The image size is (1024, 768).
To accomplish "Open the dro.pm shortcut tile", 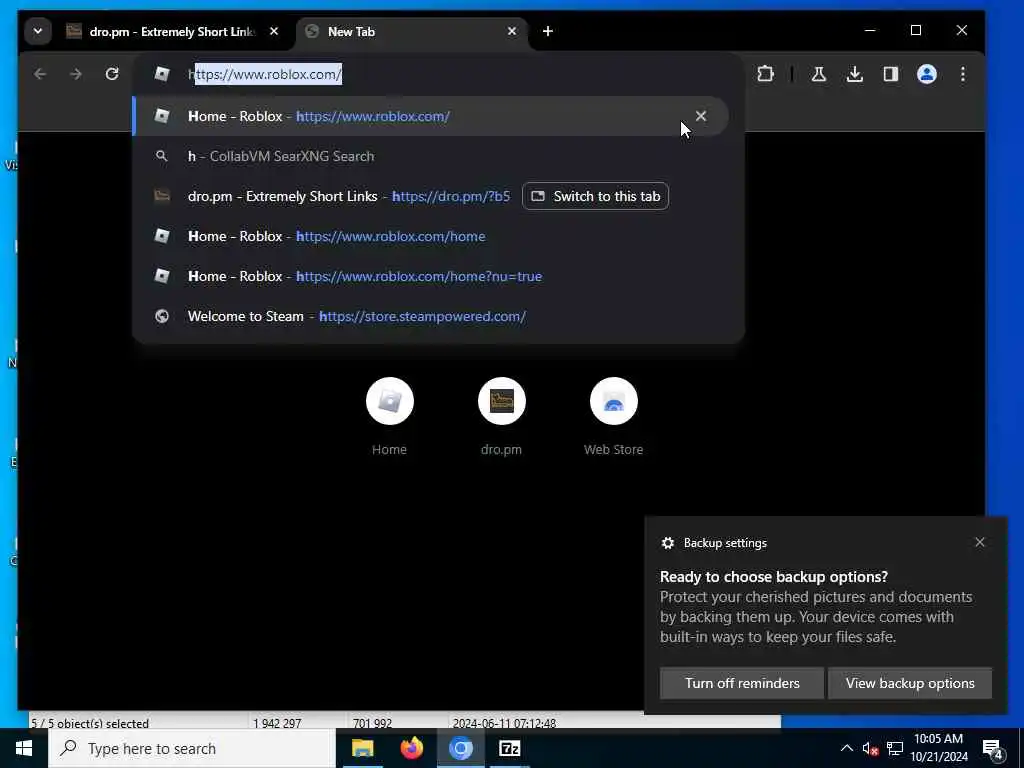I will [502, 416].
